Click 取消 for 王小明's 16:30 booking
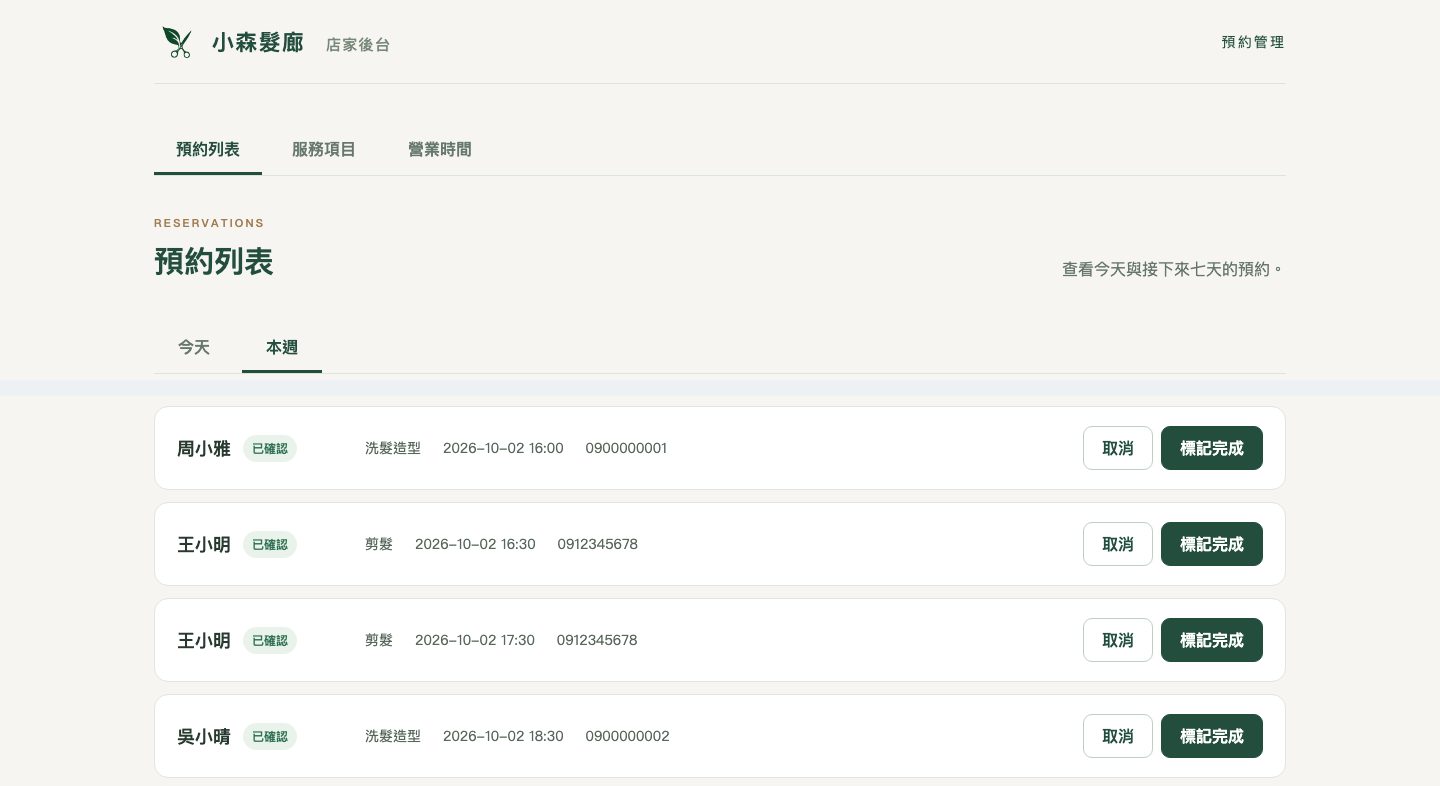This screenshot has height=786, width=1440. coord(1118,544)
